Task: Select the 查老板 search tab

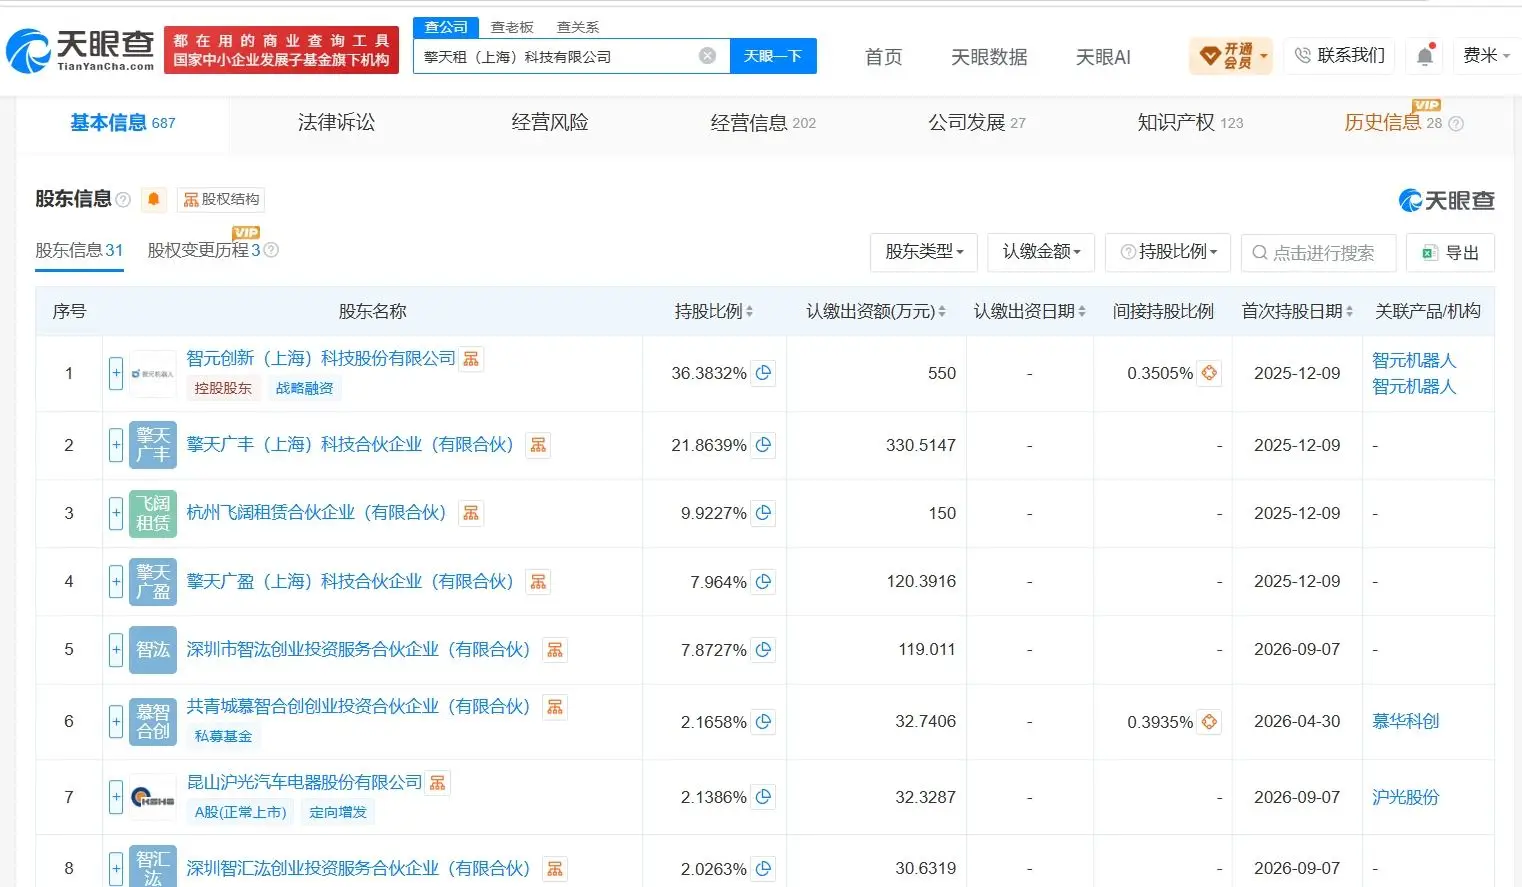Action: click(512, 27)
